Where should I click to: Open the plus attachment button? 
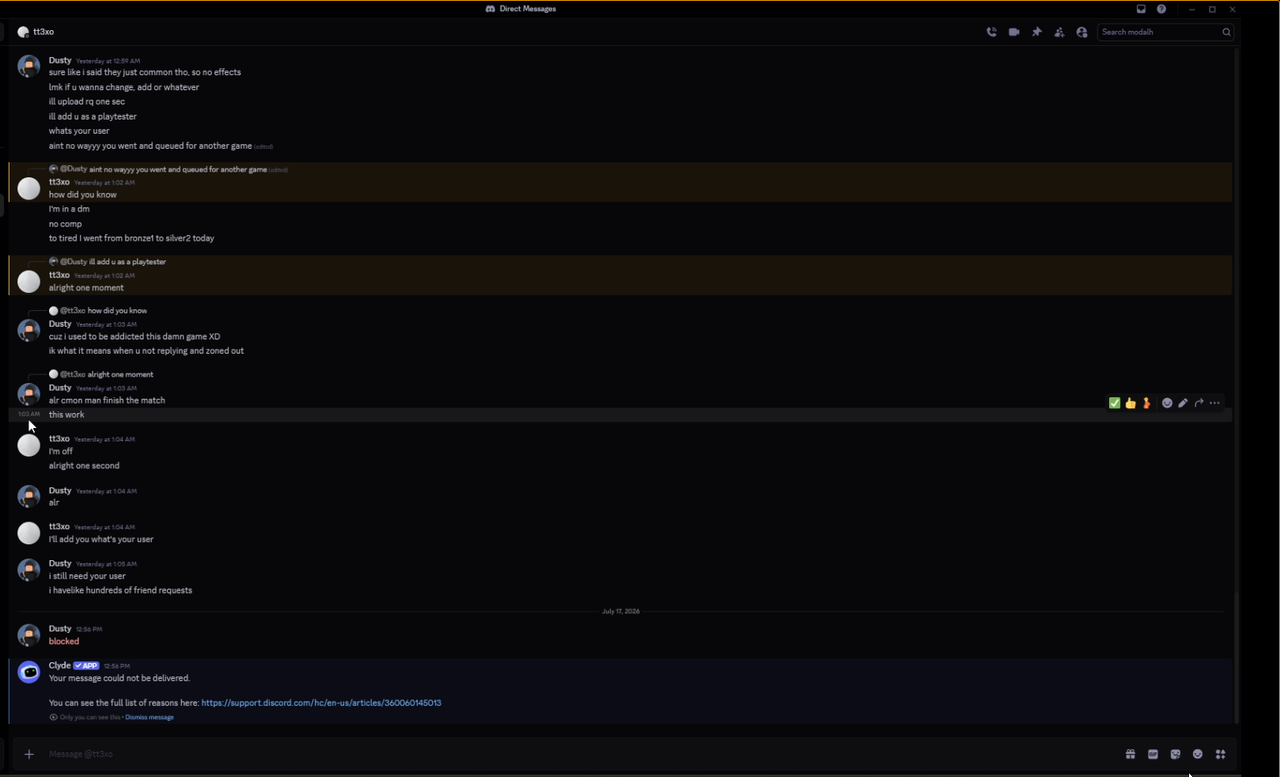[x=29, y=754]
